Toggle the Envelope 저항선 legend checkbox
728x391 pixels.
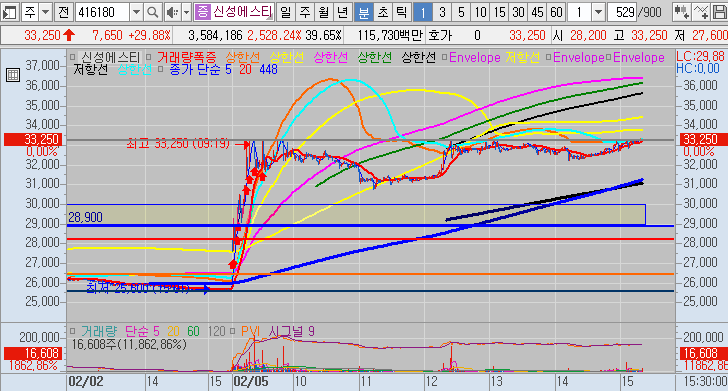click(444, 58)
